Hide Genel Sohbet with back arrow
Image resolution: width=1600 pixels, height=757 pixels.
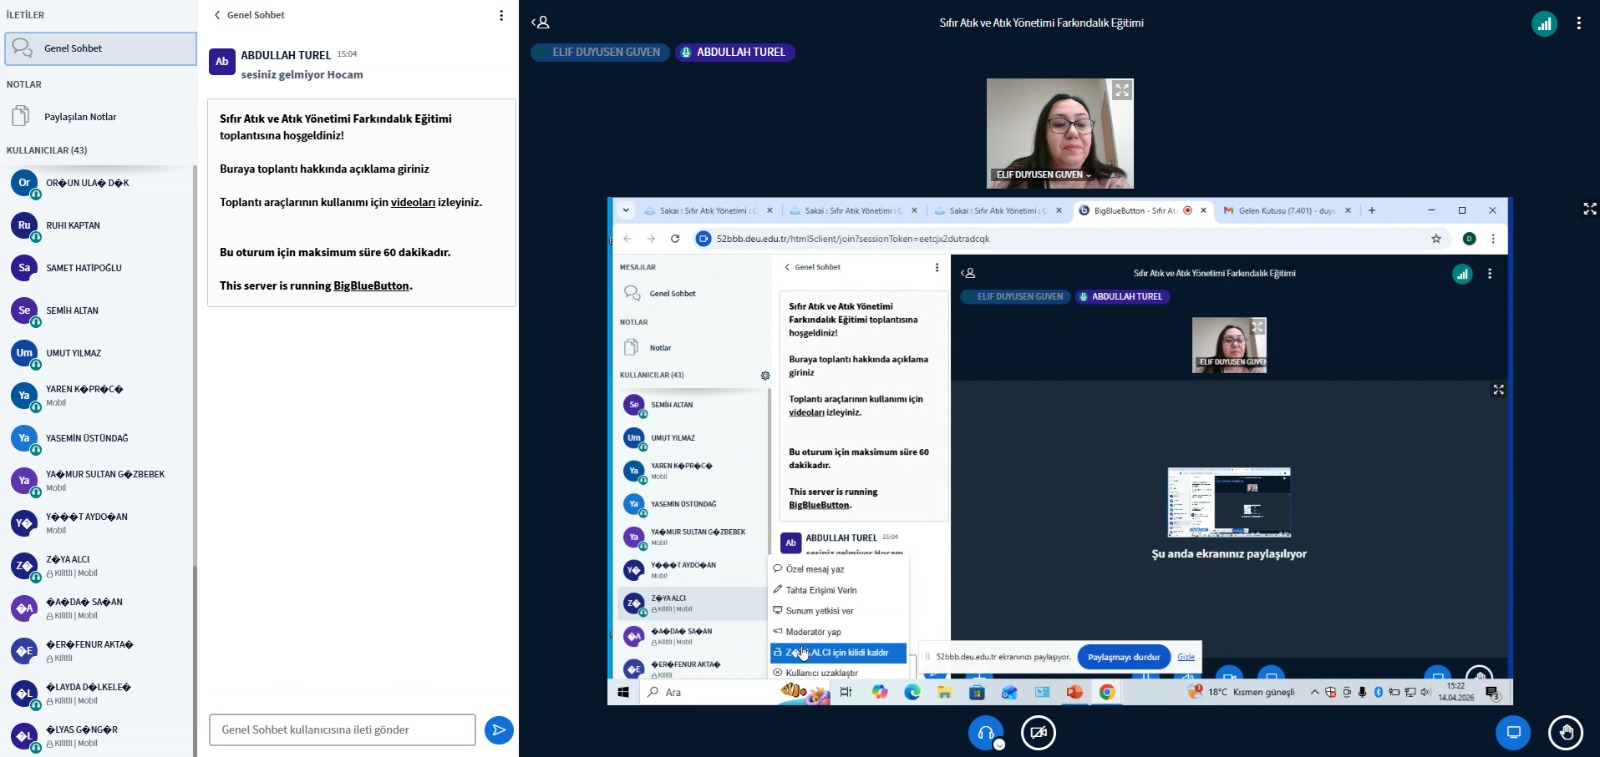[218, 15]
